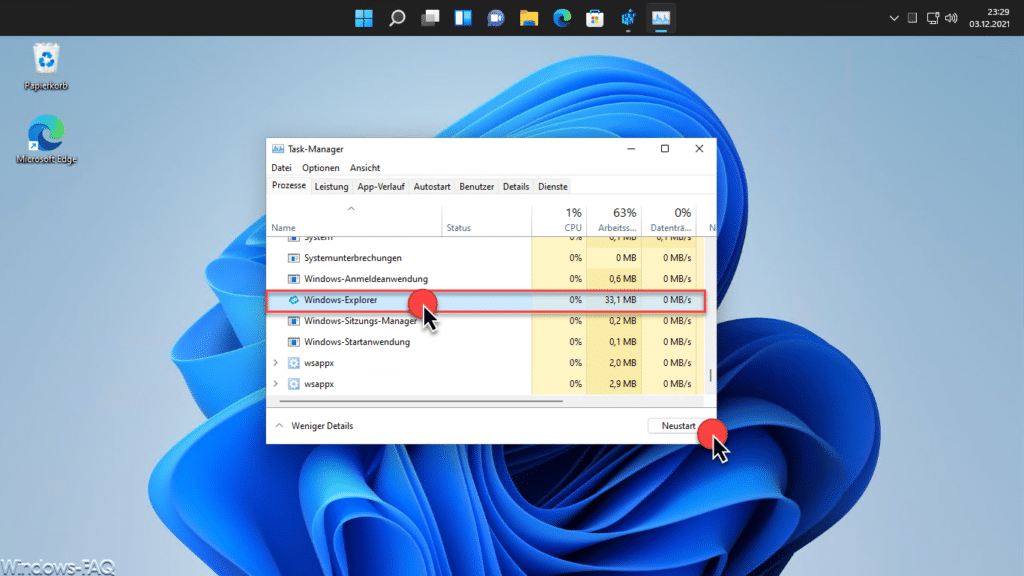Viewport: 1024px width, 576px height.
Task: Click the Task-Manager title bar icon
Action: (x=278, y=149)
